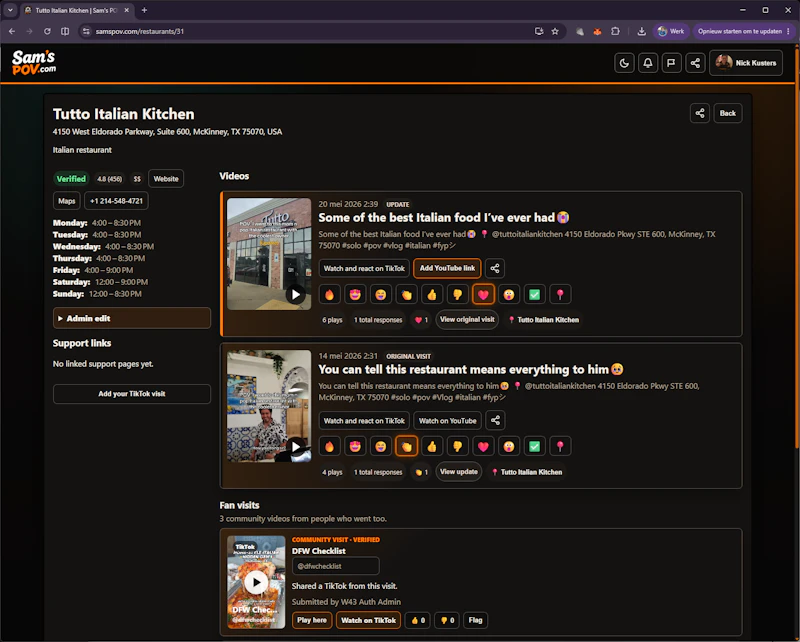
Task: Toggle the selected heart reaction on update video
Action: [x=483, y=294]
